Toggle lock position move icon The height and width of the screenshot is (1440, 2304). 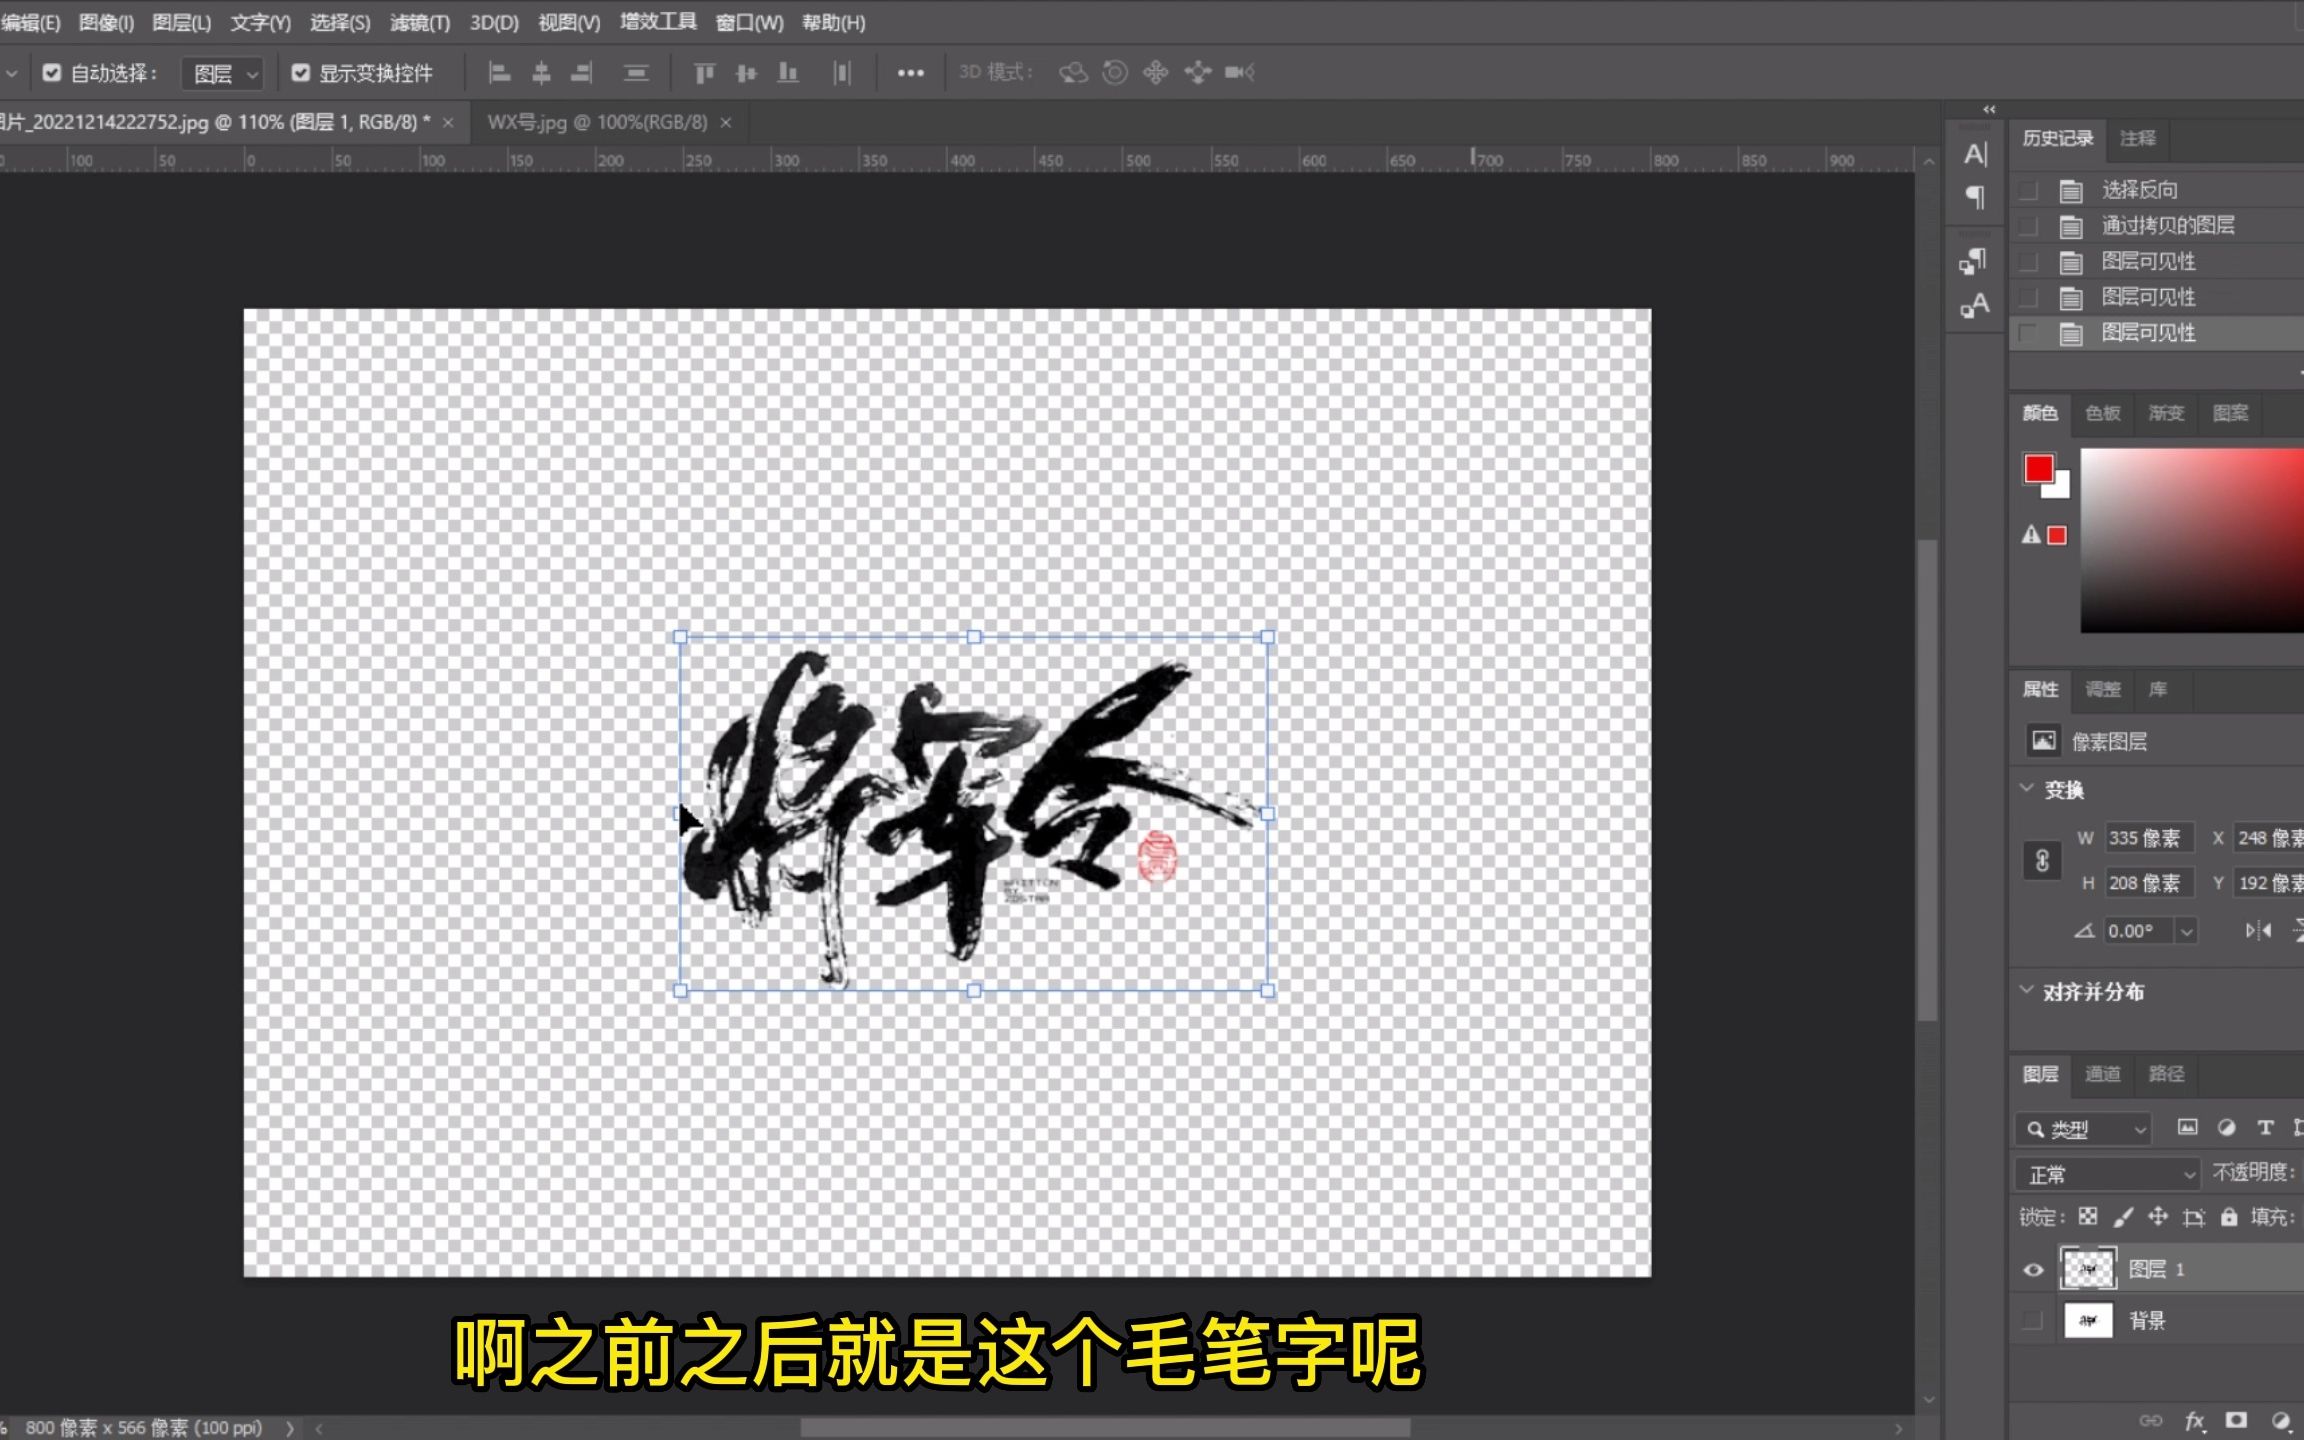[x=2158, y=1217]
